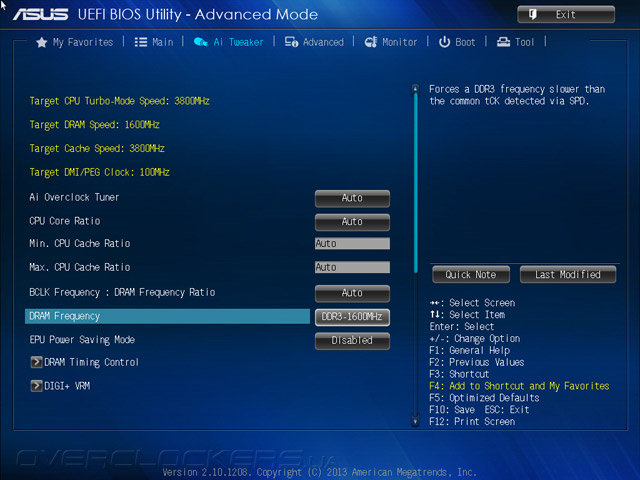Click the F1: General Help hint
This screenshot has width=640, height=480.
(x=469, y=351)
